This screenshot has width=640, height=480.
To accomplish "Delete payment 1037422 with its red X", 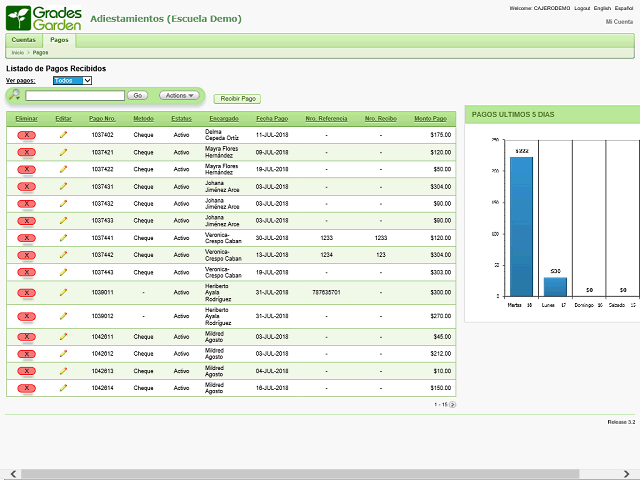I will [x=27, y=169].
